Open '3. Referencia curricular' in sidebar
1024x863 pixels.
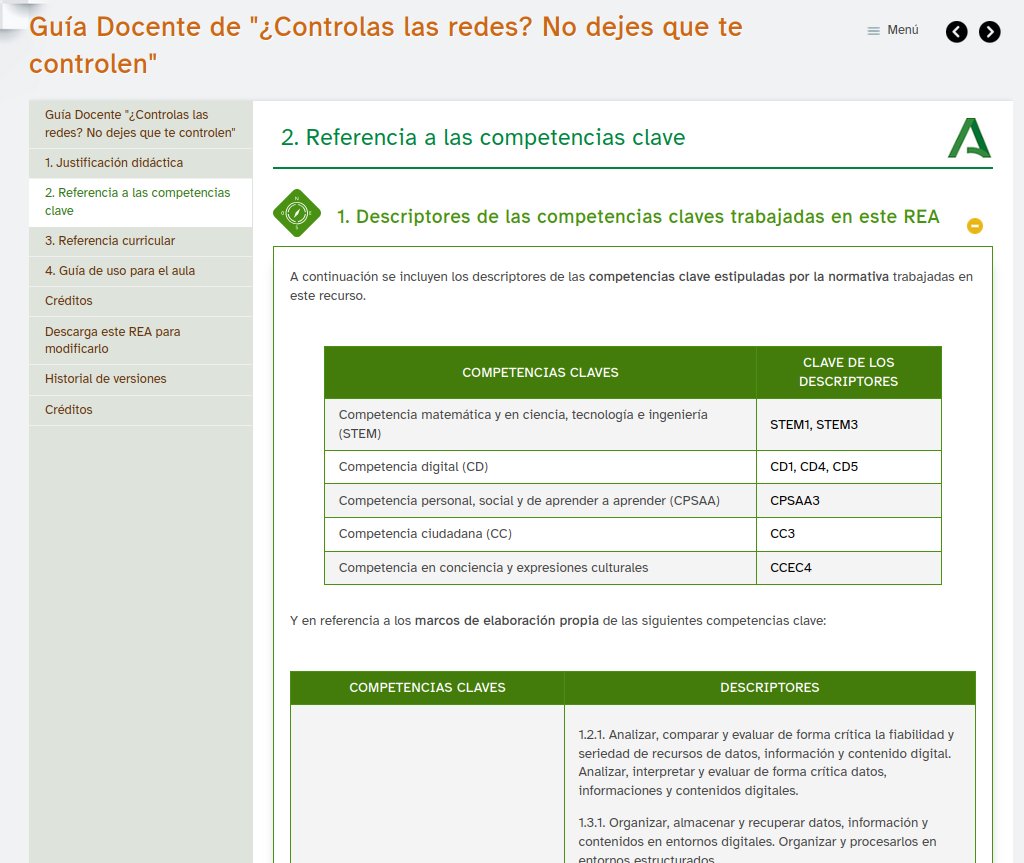pos(140,241)
